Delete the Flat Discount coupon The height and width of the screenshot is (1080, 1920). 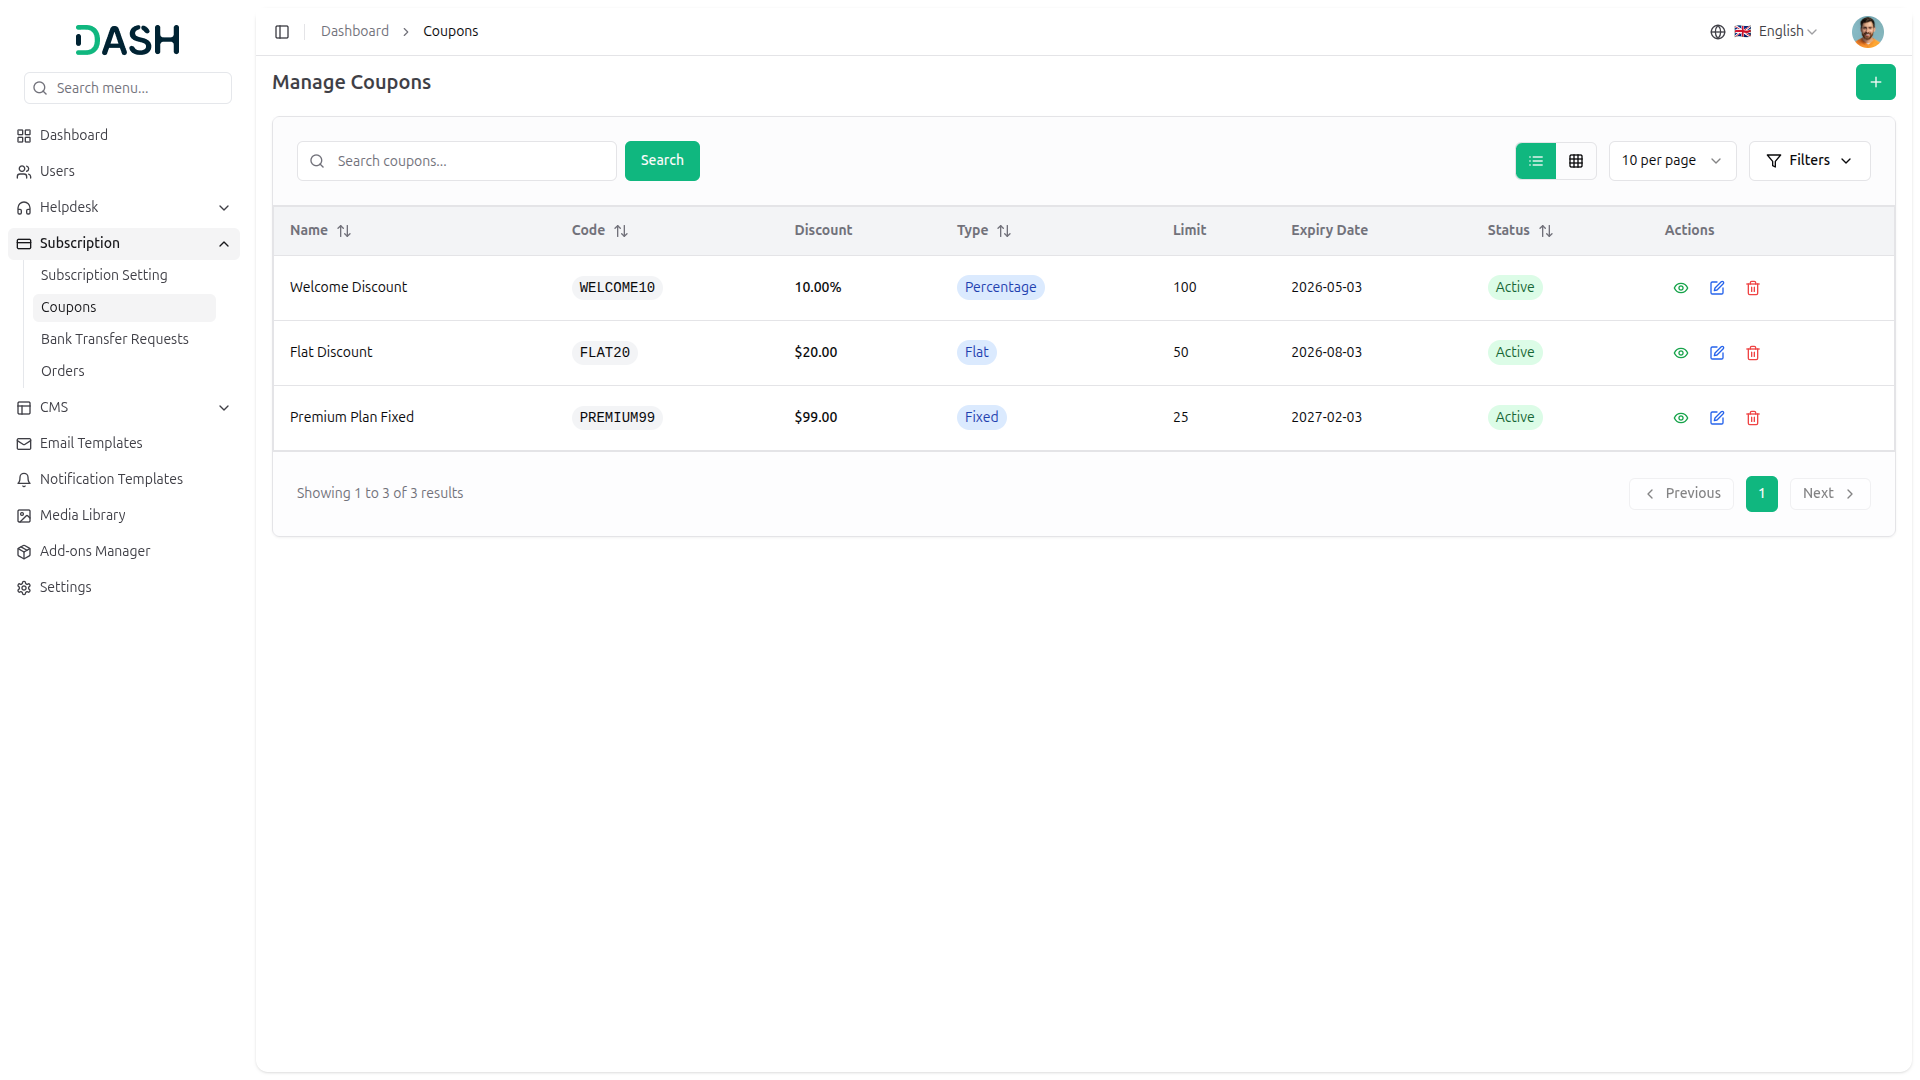coord(1753,353)
